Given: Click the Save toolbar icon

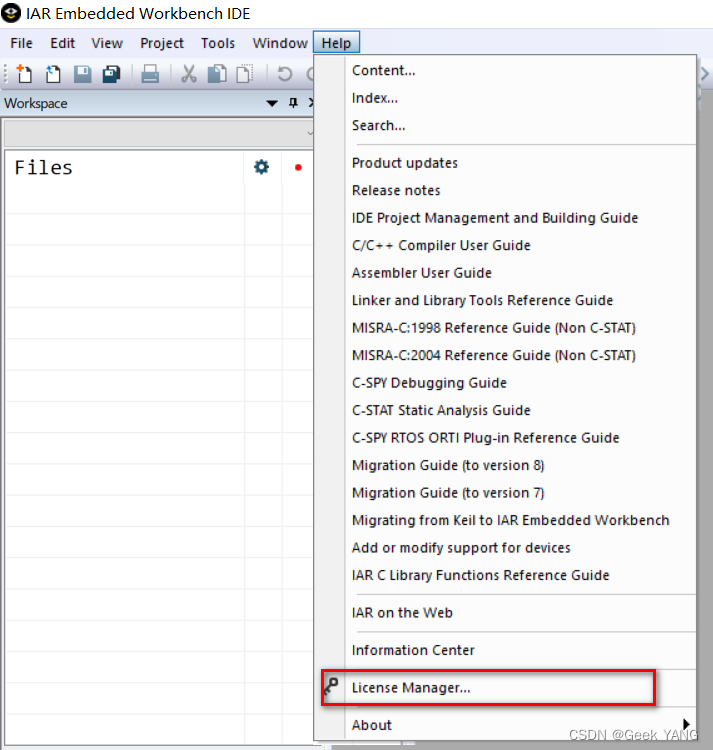Looking at the screenshot, I should coord(82,74).
